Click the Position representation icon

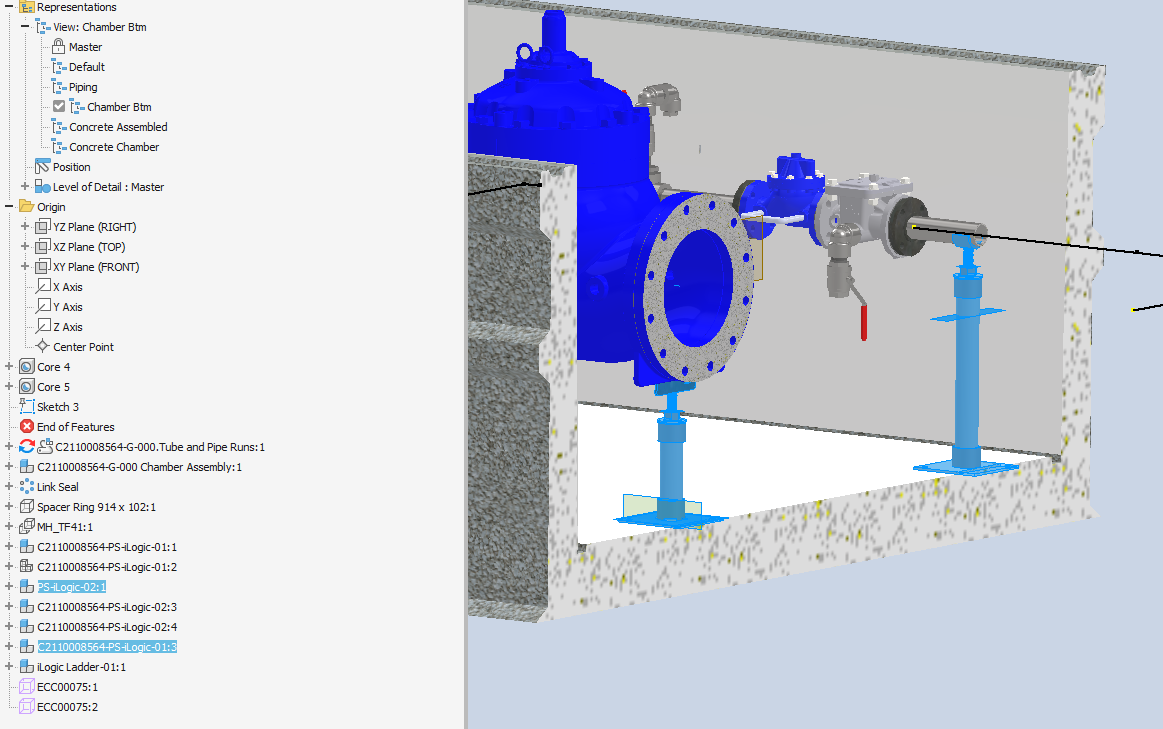(41, 166)
